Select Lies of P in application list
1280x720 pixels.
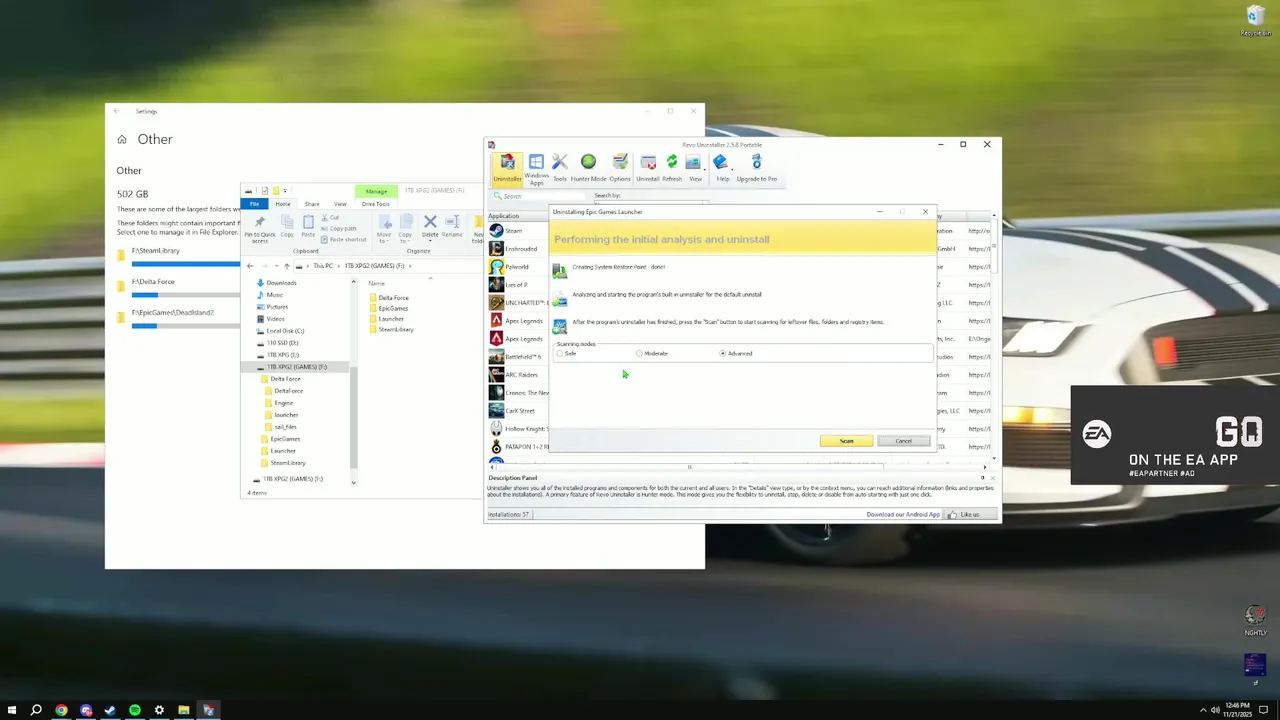click(x=517, y=285)
